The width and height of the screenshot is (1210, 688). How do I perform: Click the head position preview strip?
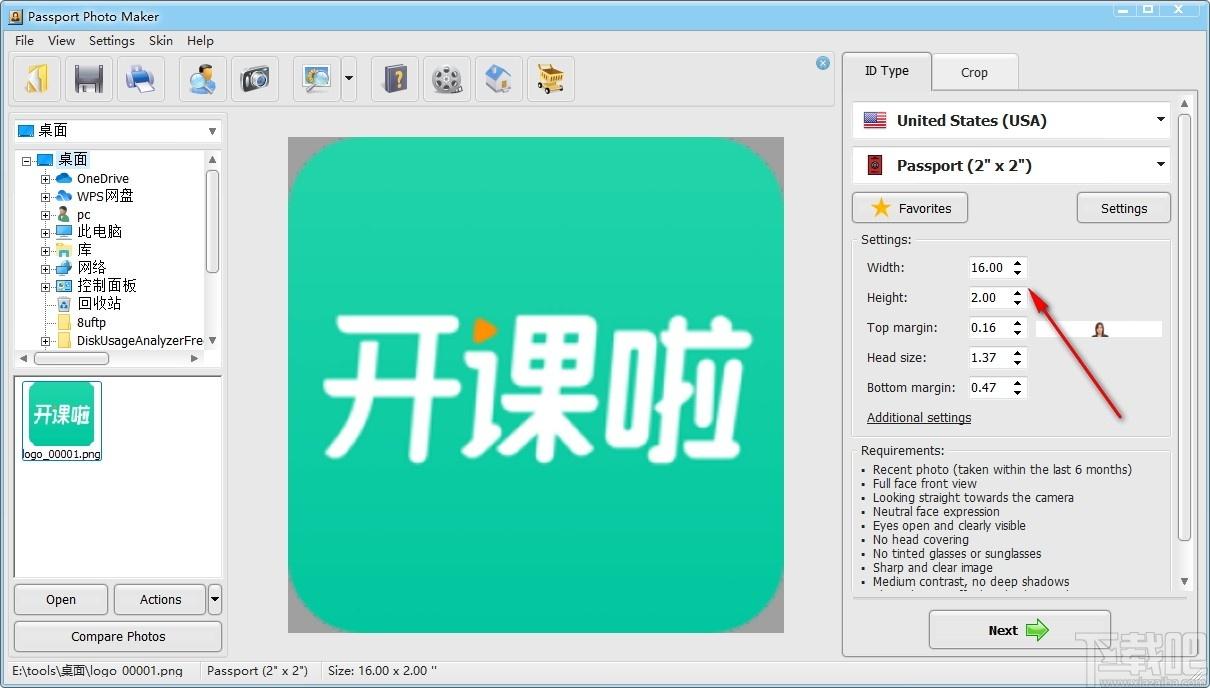1099,329
